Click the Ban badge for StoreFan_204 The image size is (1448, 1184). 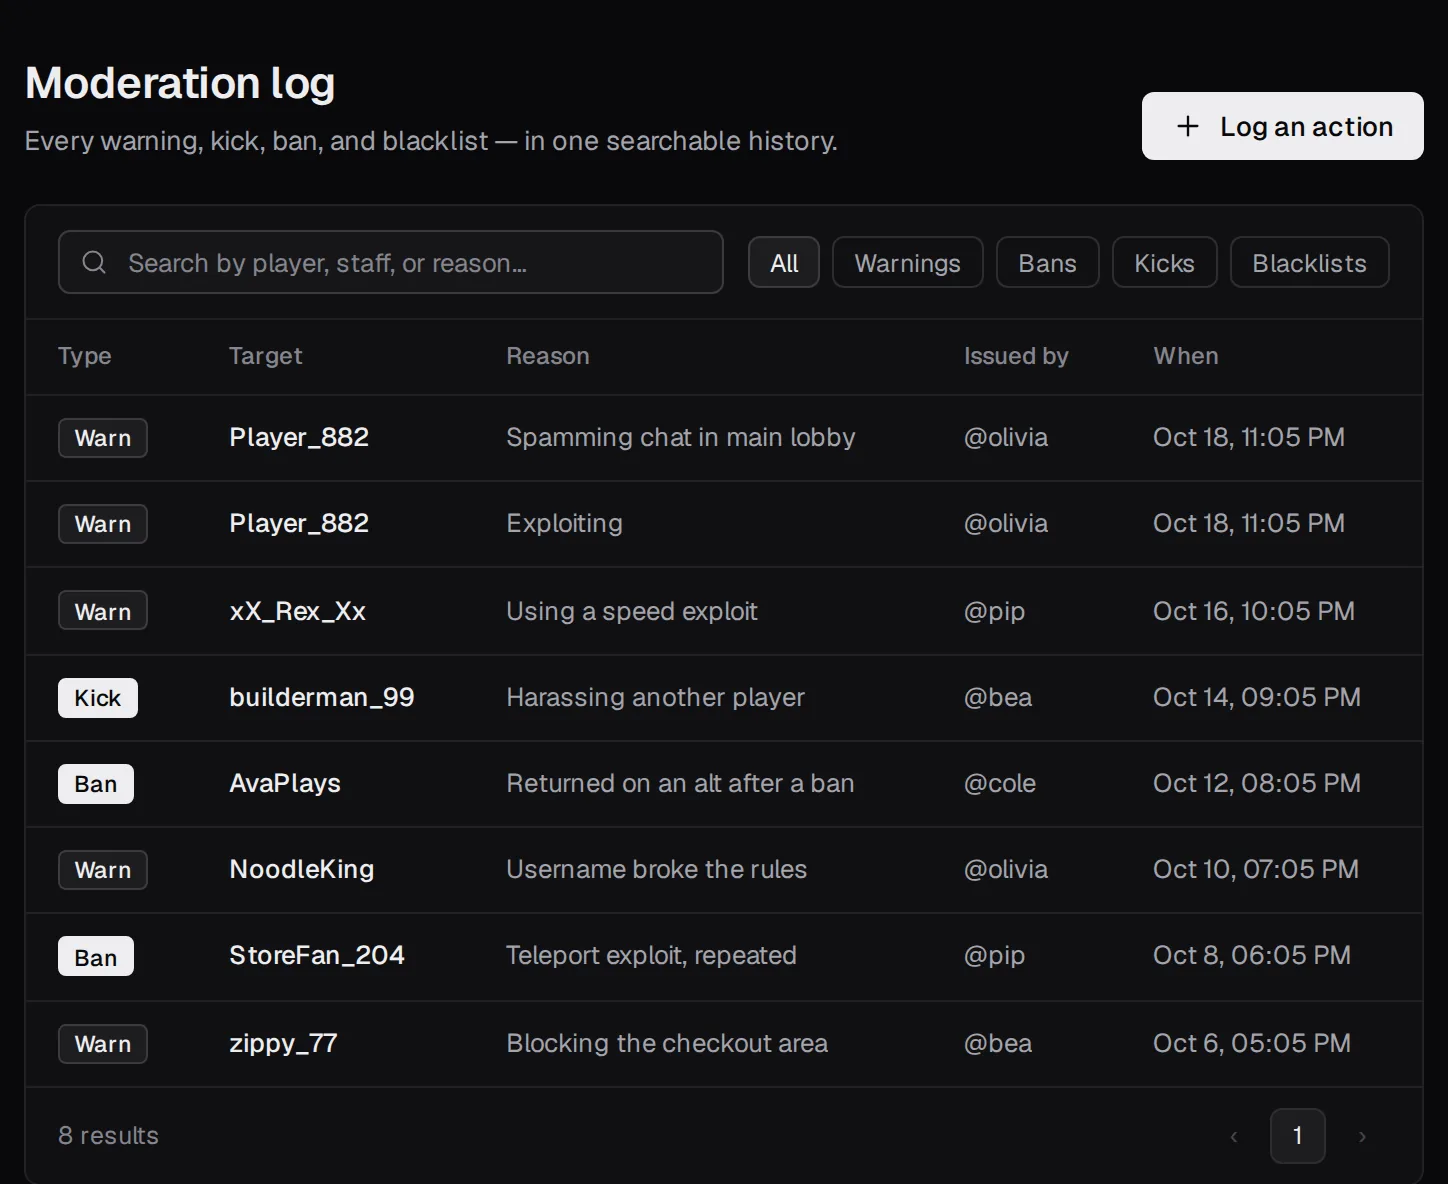95,957
